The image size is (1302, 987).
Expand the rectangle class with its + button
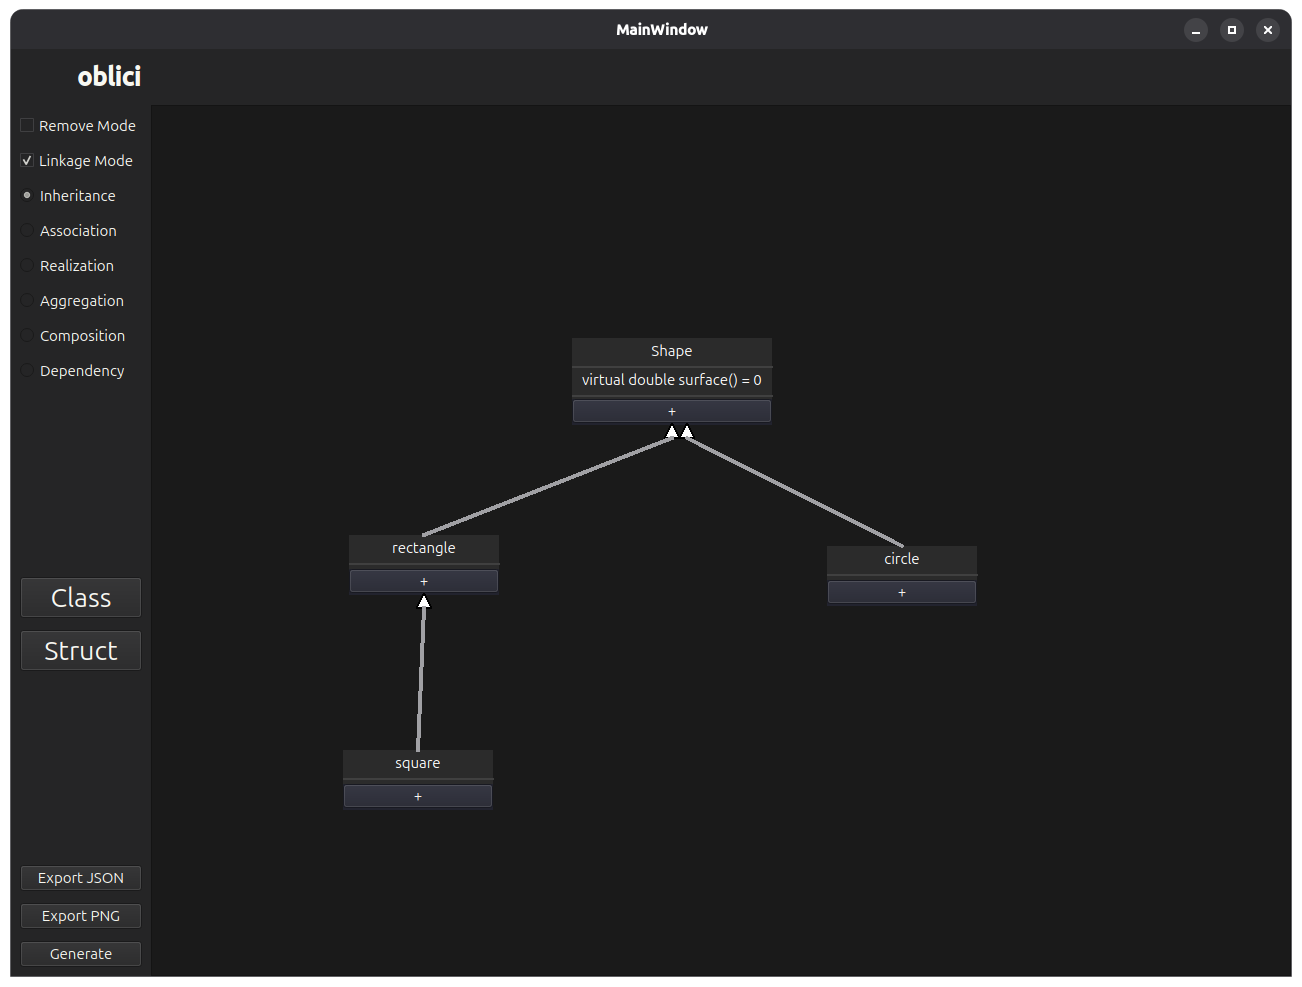[x=423, y=580]
